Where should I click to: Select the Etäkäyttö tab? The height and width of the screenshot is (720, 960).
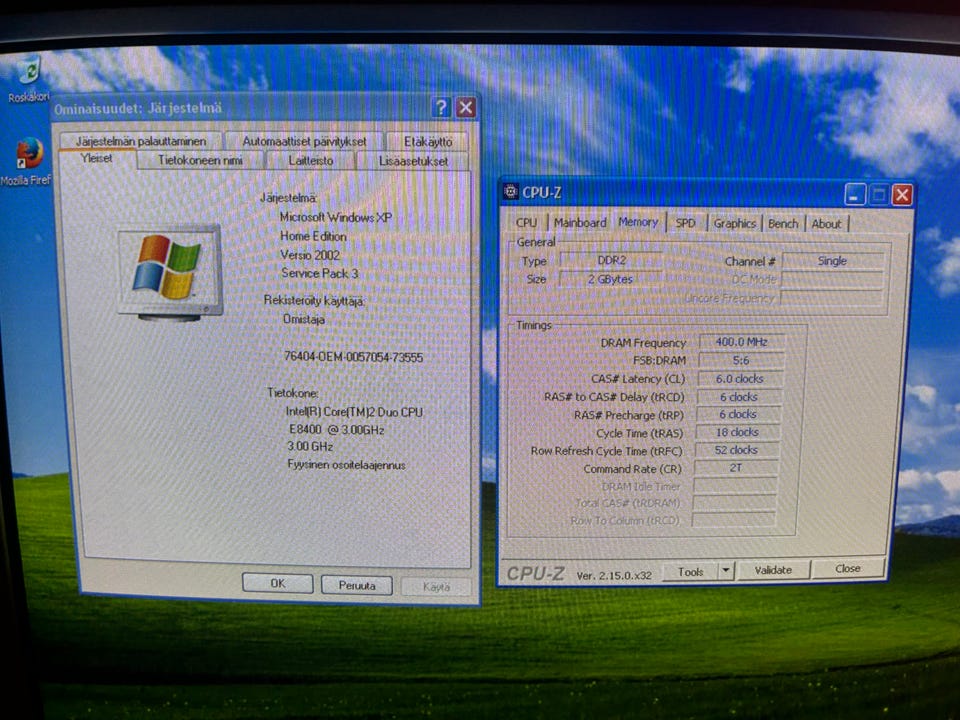point(428,141)
